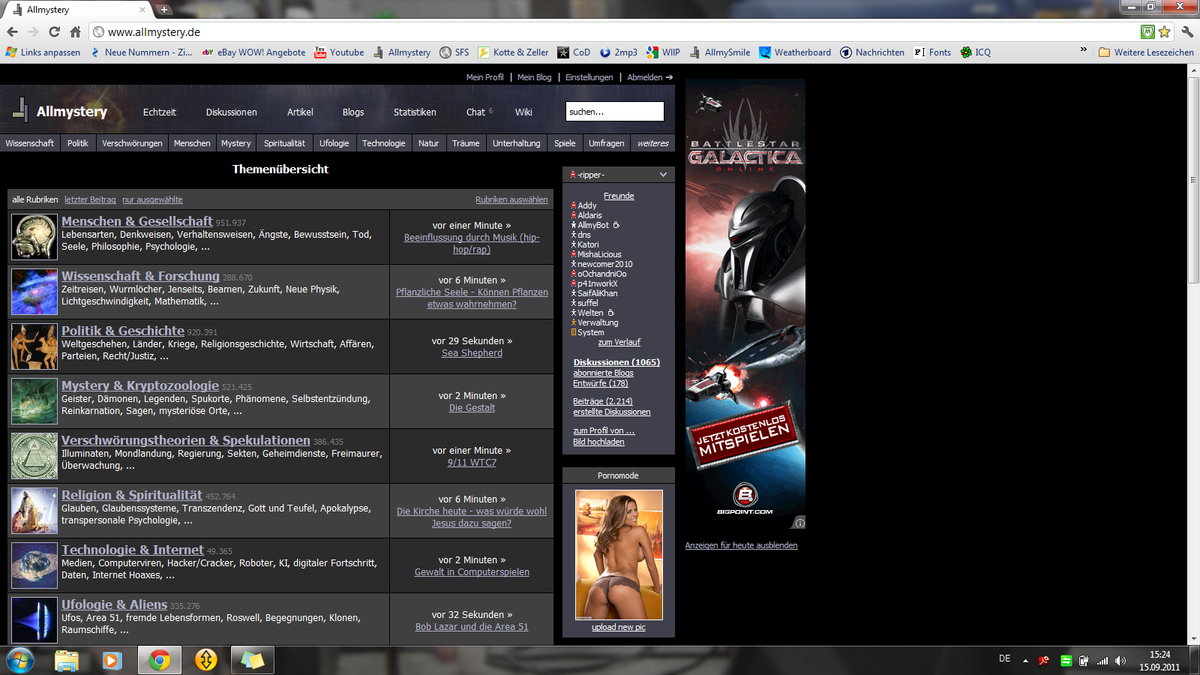Open the Weatherboard bookmark
Screen dimensions: 1200x675
pyautogui.click(x=795, y=52)
